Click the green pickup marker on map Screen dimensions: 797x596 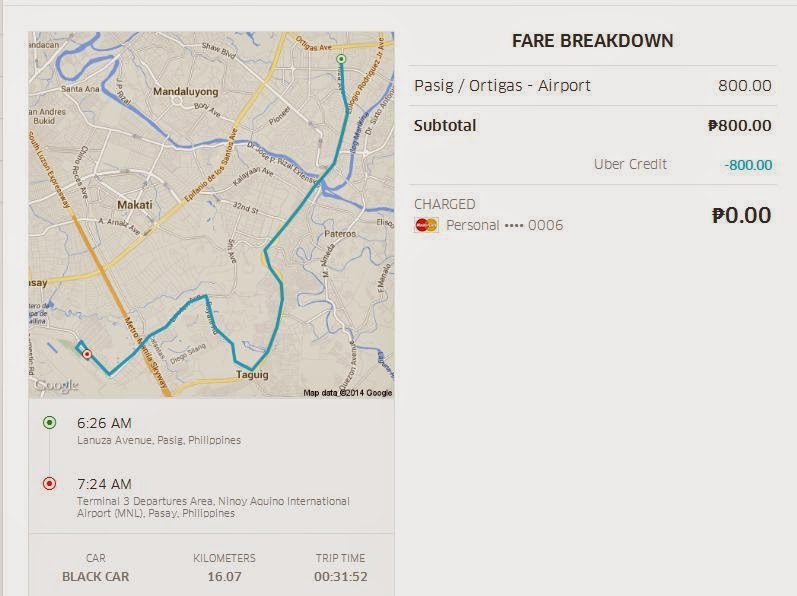tap(340, 60)
